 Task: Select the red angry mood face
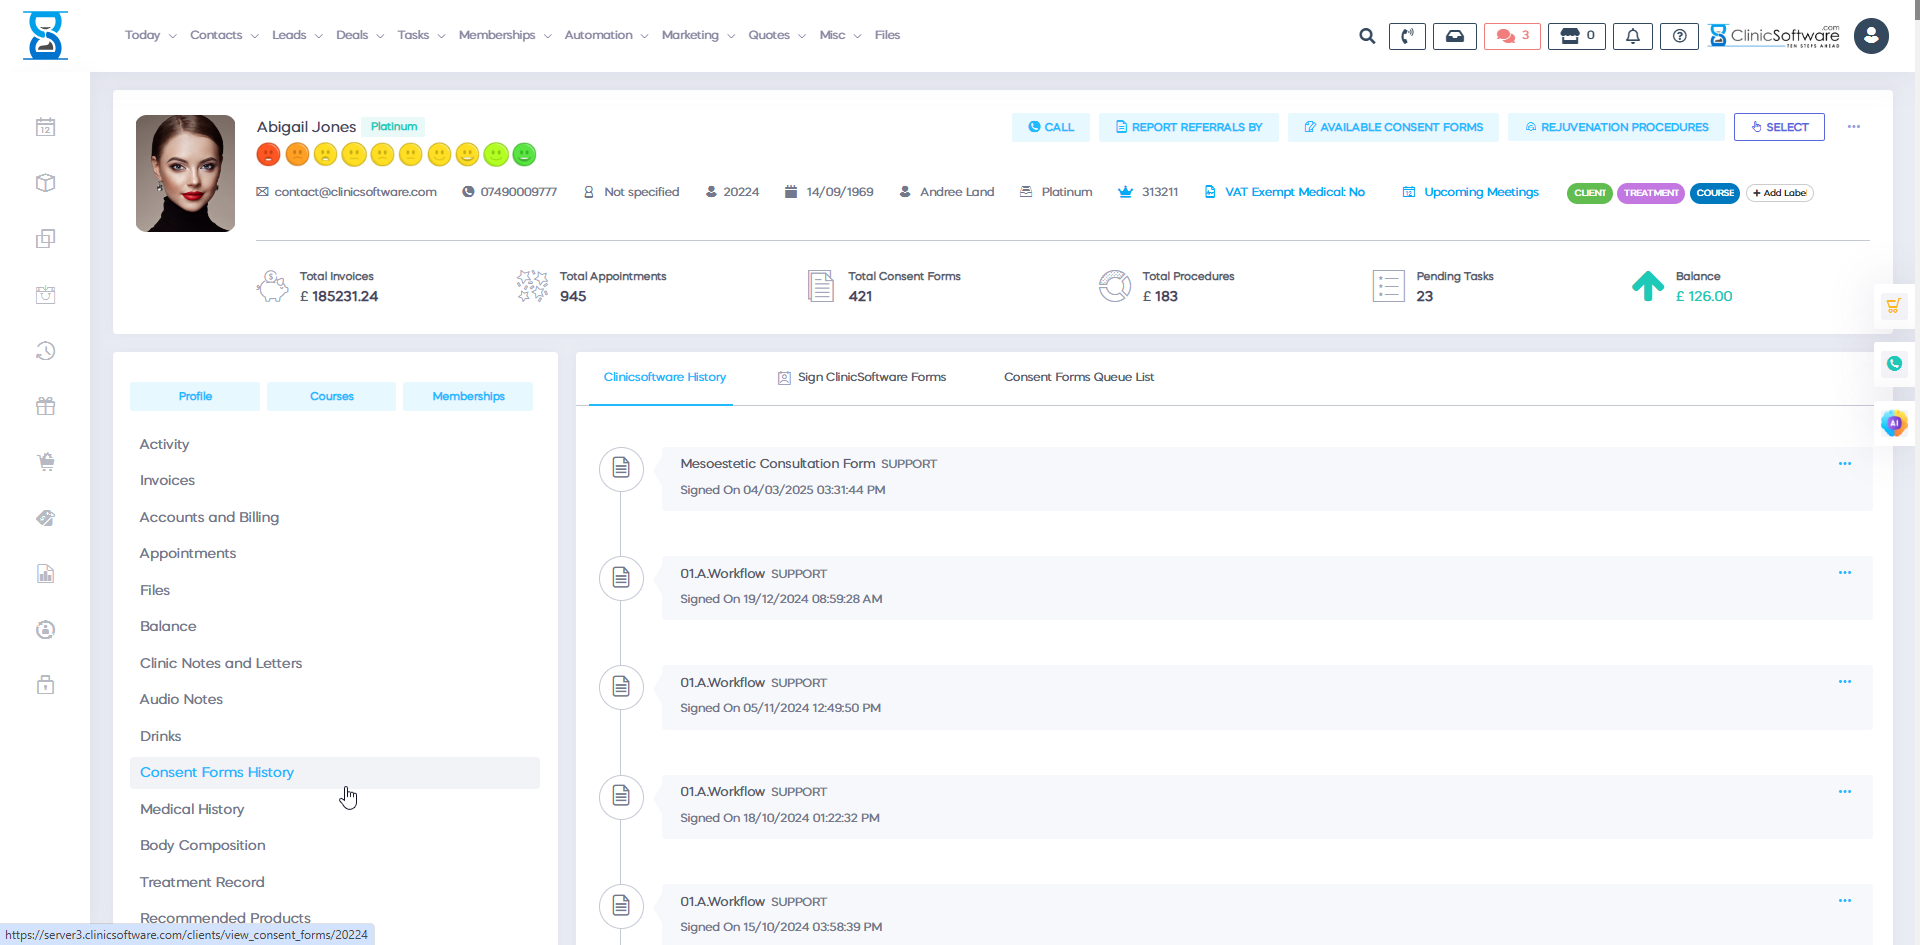pyautogui.click(x=268, y=154)
